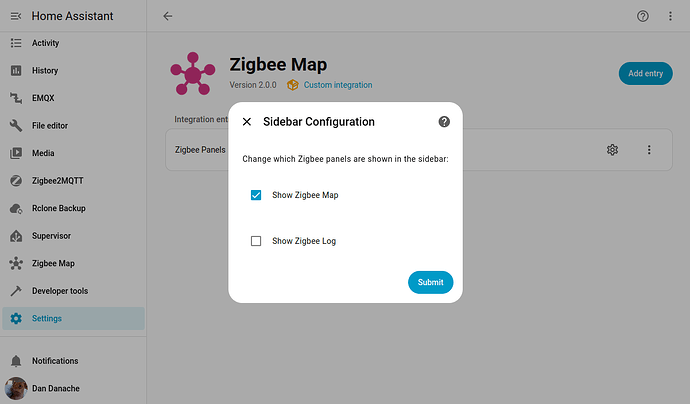Click the EMQX sidebar icon
Screen dimensions: 690x404
(x=16, y=98)
